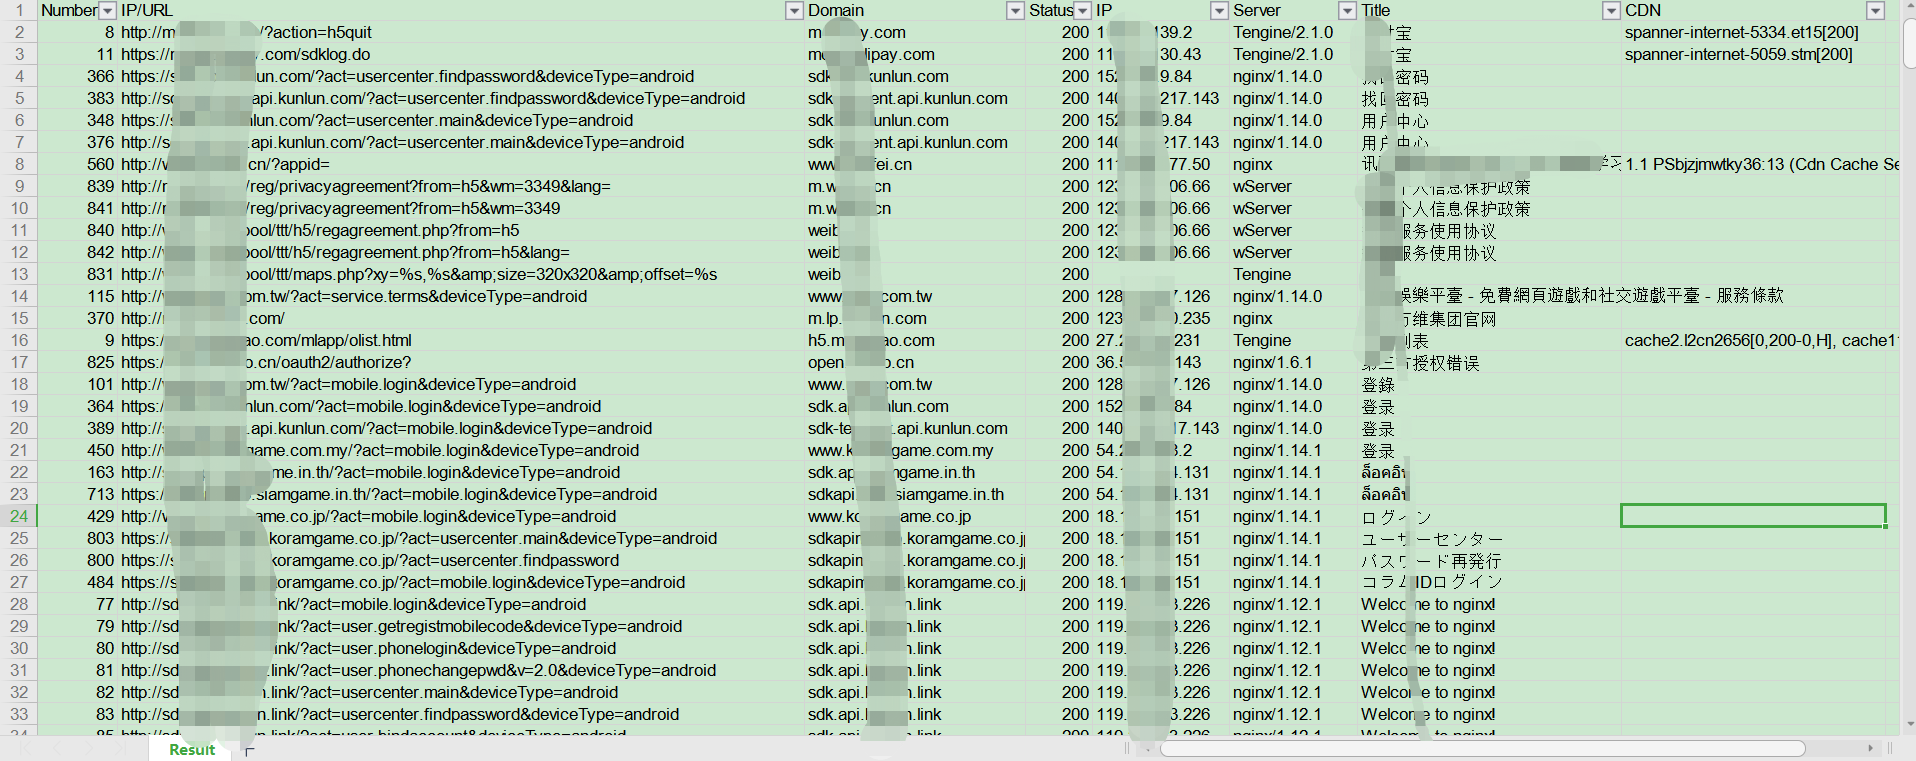
Task: Select Title cell ユーザーセンター
Action: tap(1490, 538)
